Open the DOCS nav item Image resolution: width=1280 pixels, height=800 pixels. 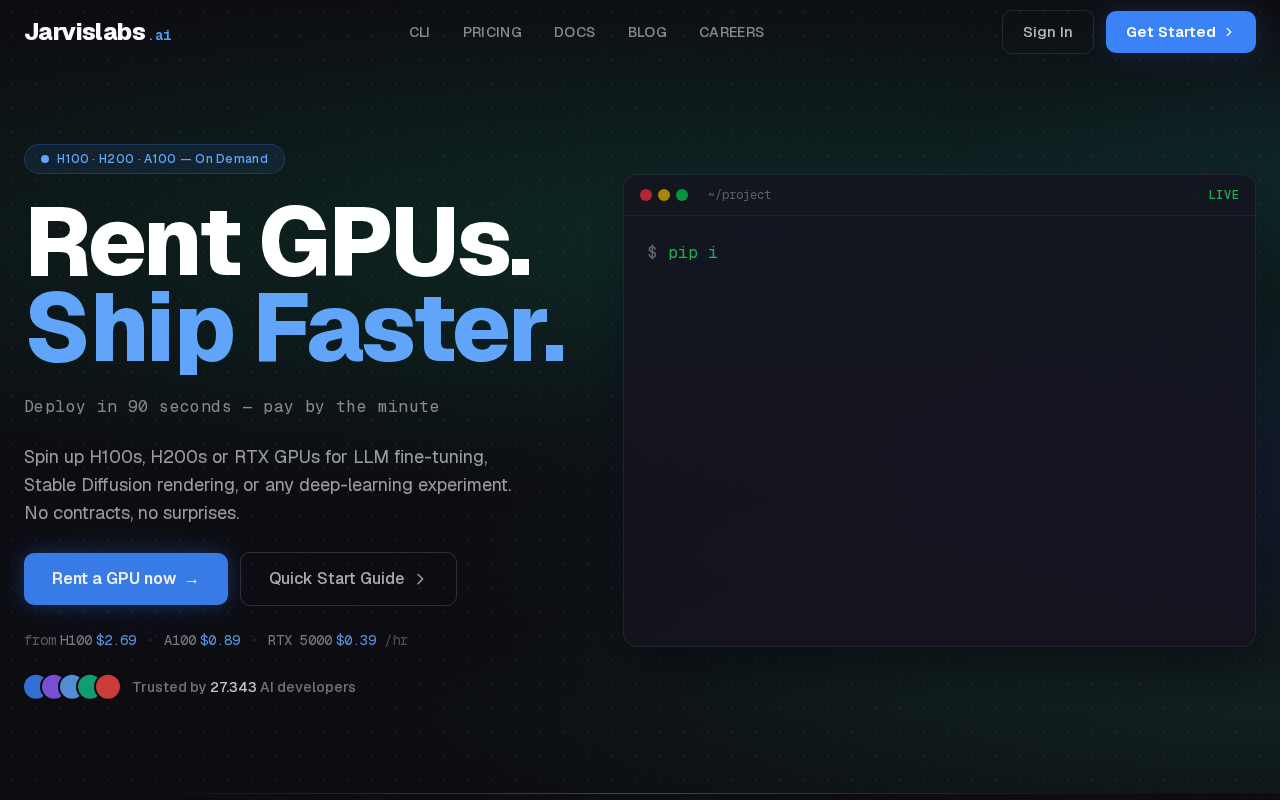point(575,32)
